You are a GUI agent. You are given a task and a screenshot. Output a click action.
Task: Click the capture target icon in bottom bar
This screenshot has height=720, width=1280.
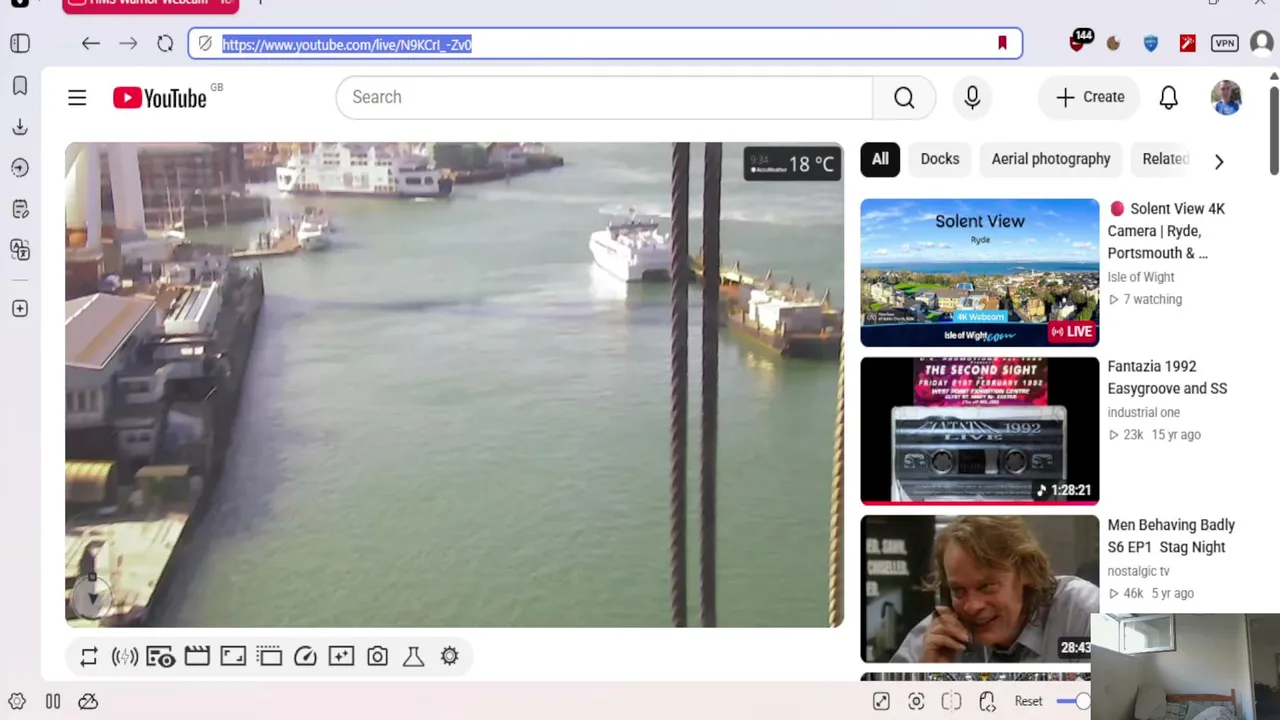coord(916,701)
